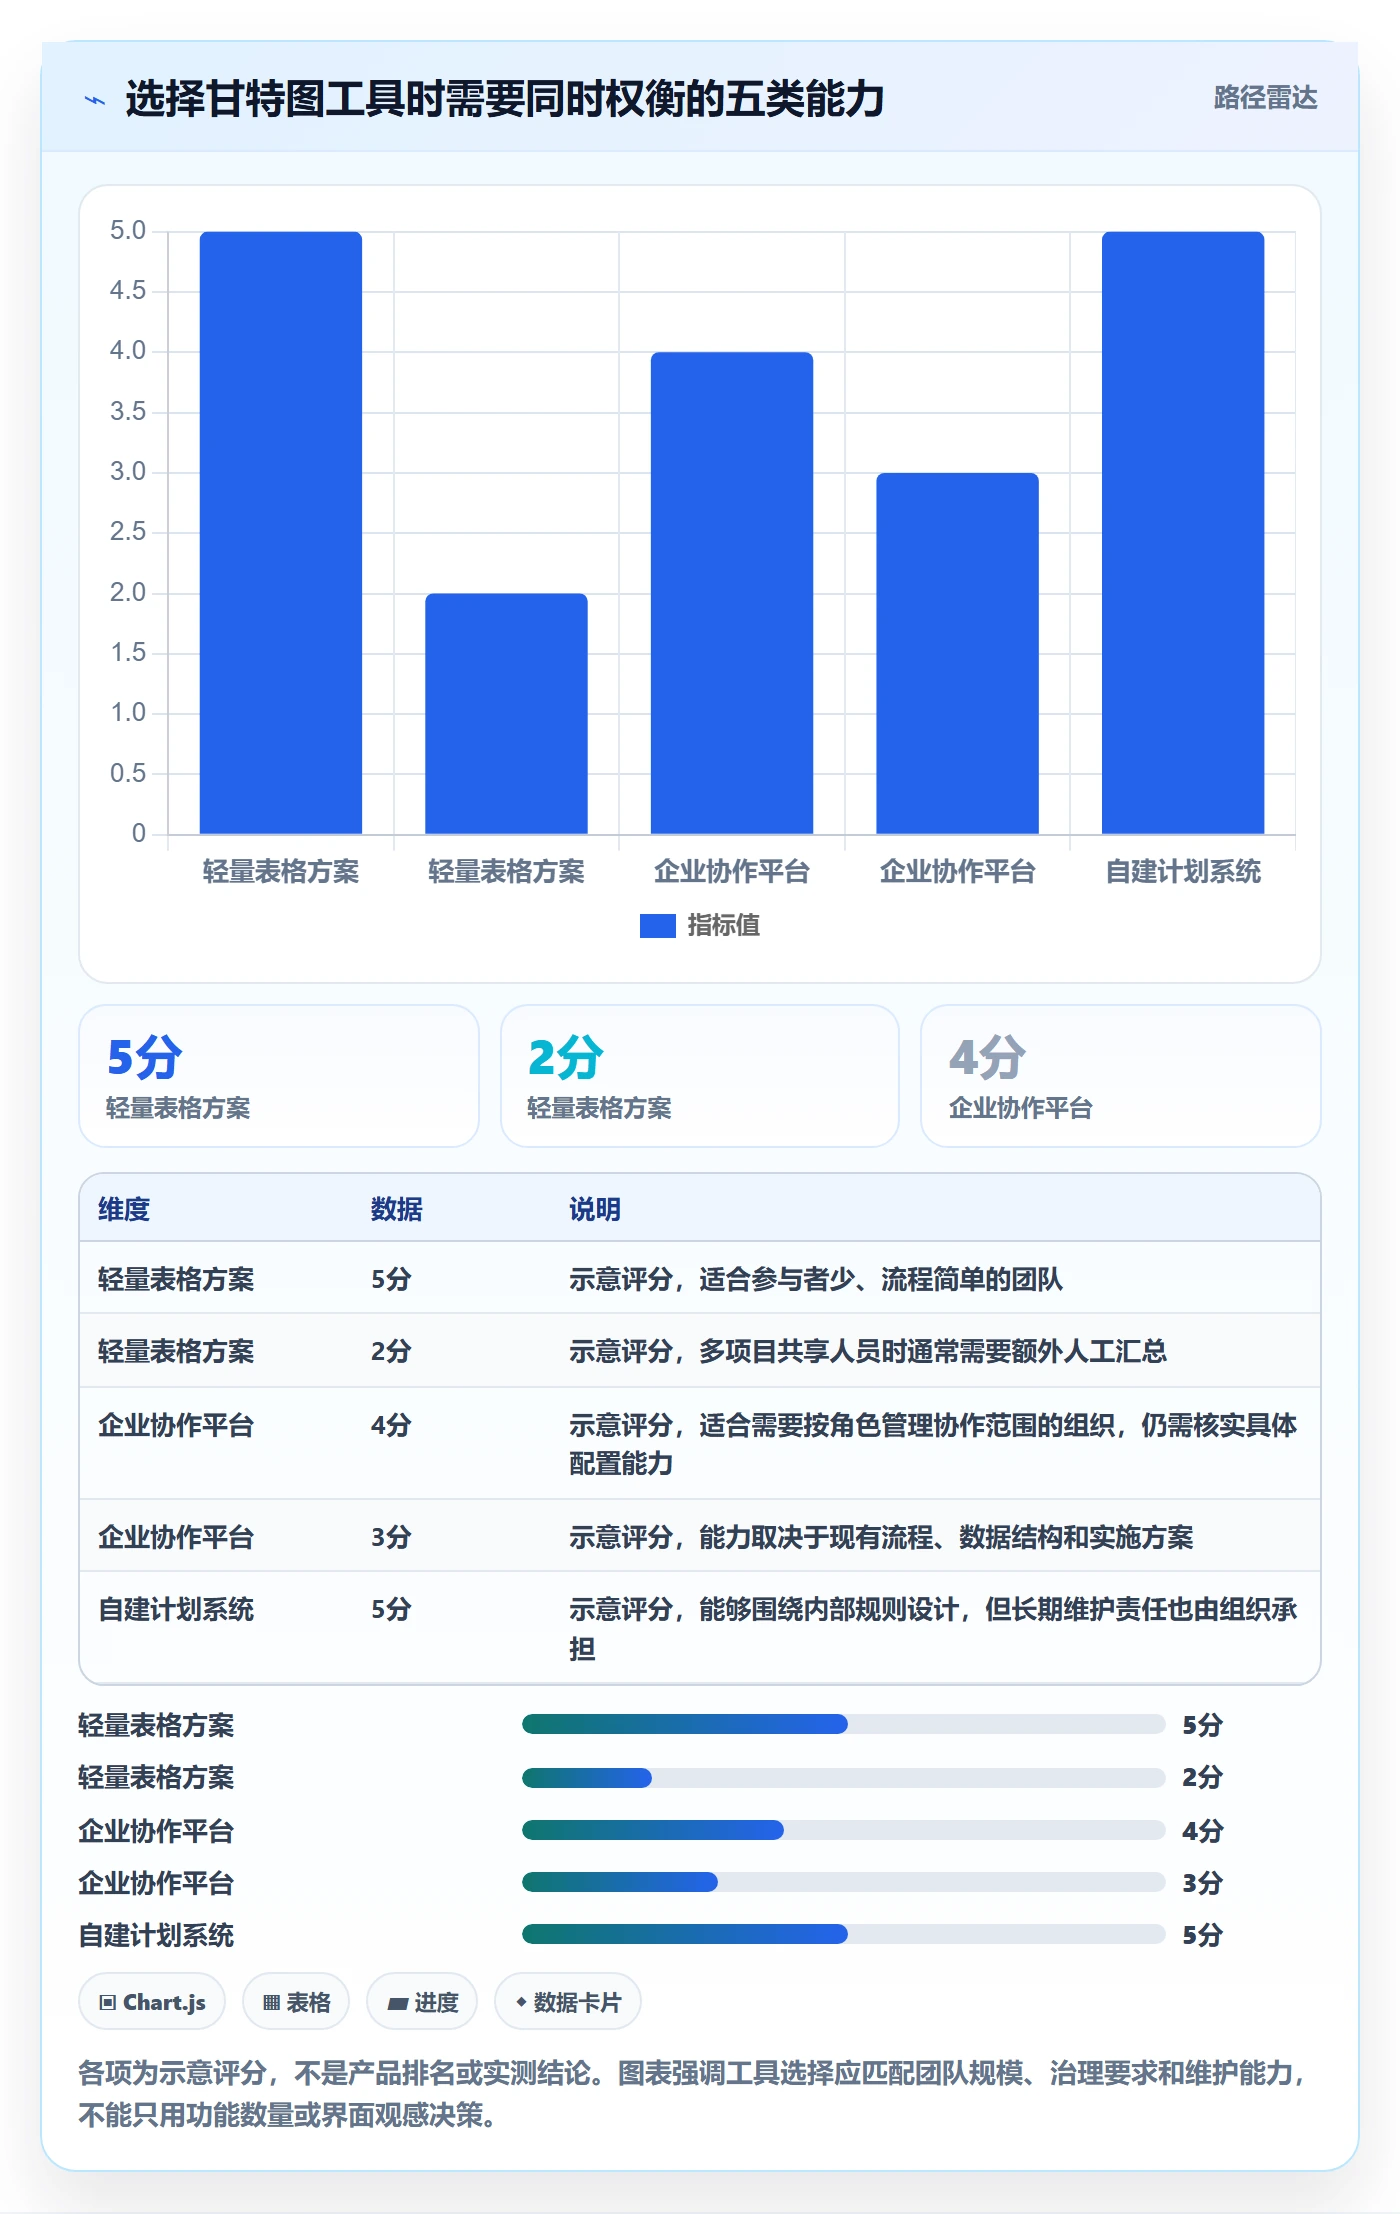This screenshot has height=2214, width=1400.
Task: Click the 4分 progress bar for 企业协作平台
Action: 844,1830
